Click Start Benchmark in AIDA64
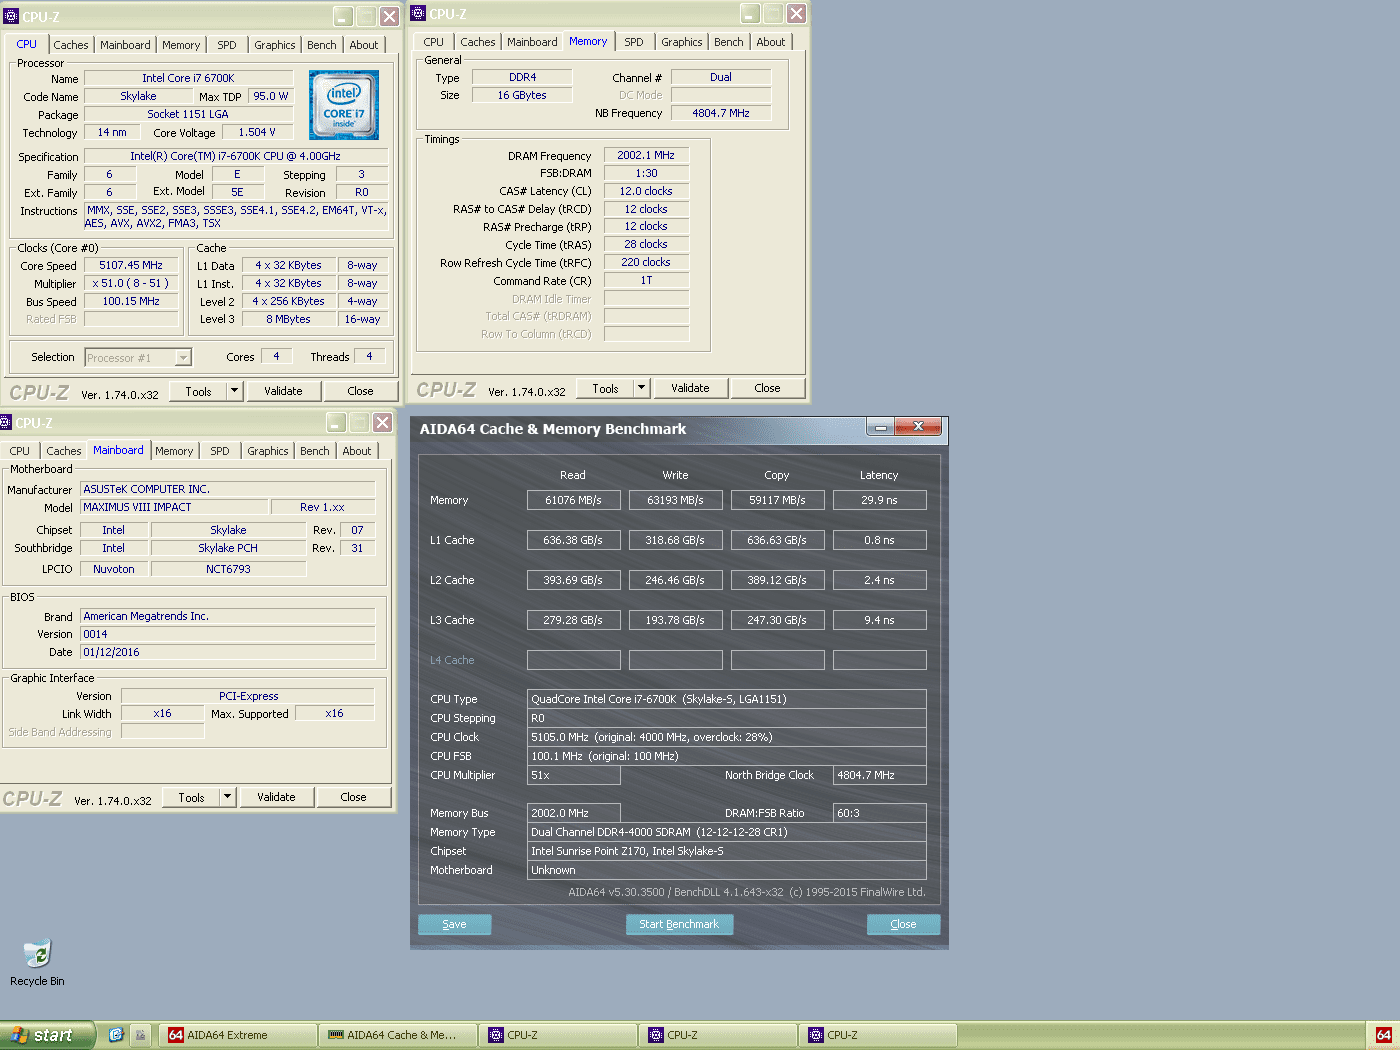The image size is (1400, 1050). tap(679, 924)
